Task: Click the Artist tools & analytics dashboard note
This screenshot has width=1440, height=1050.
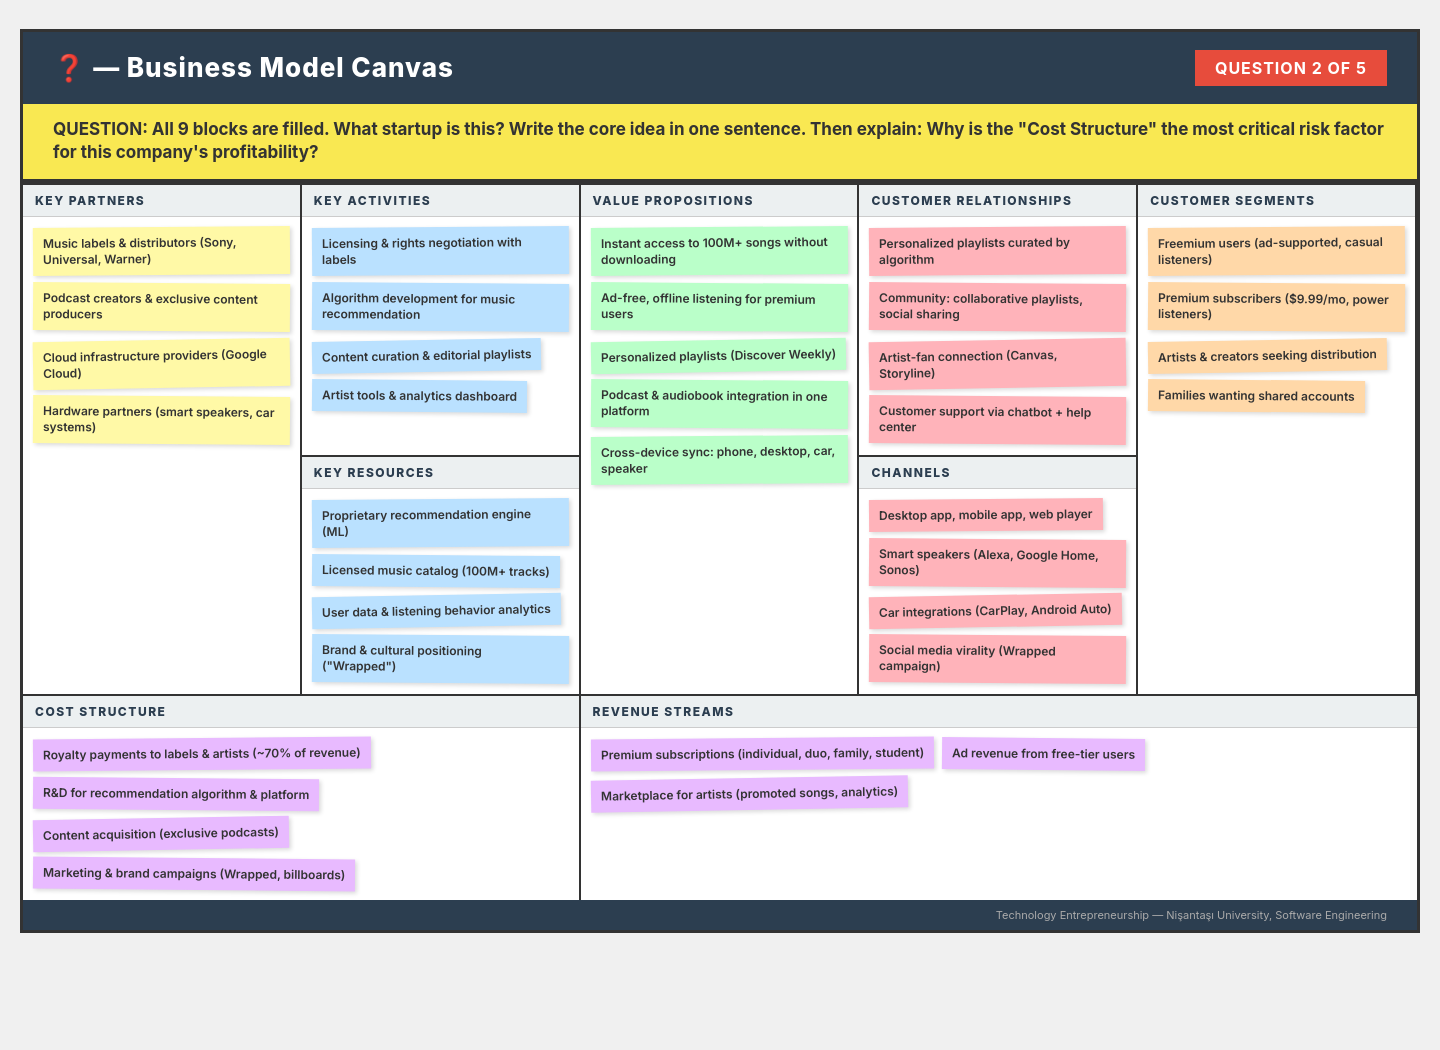Action: 419,396
